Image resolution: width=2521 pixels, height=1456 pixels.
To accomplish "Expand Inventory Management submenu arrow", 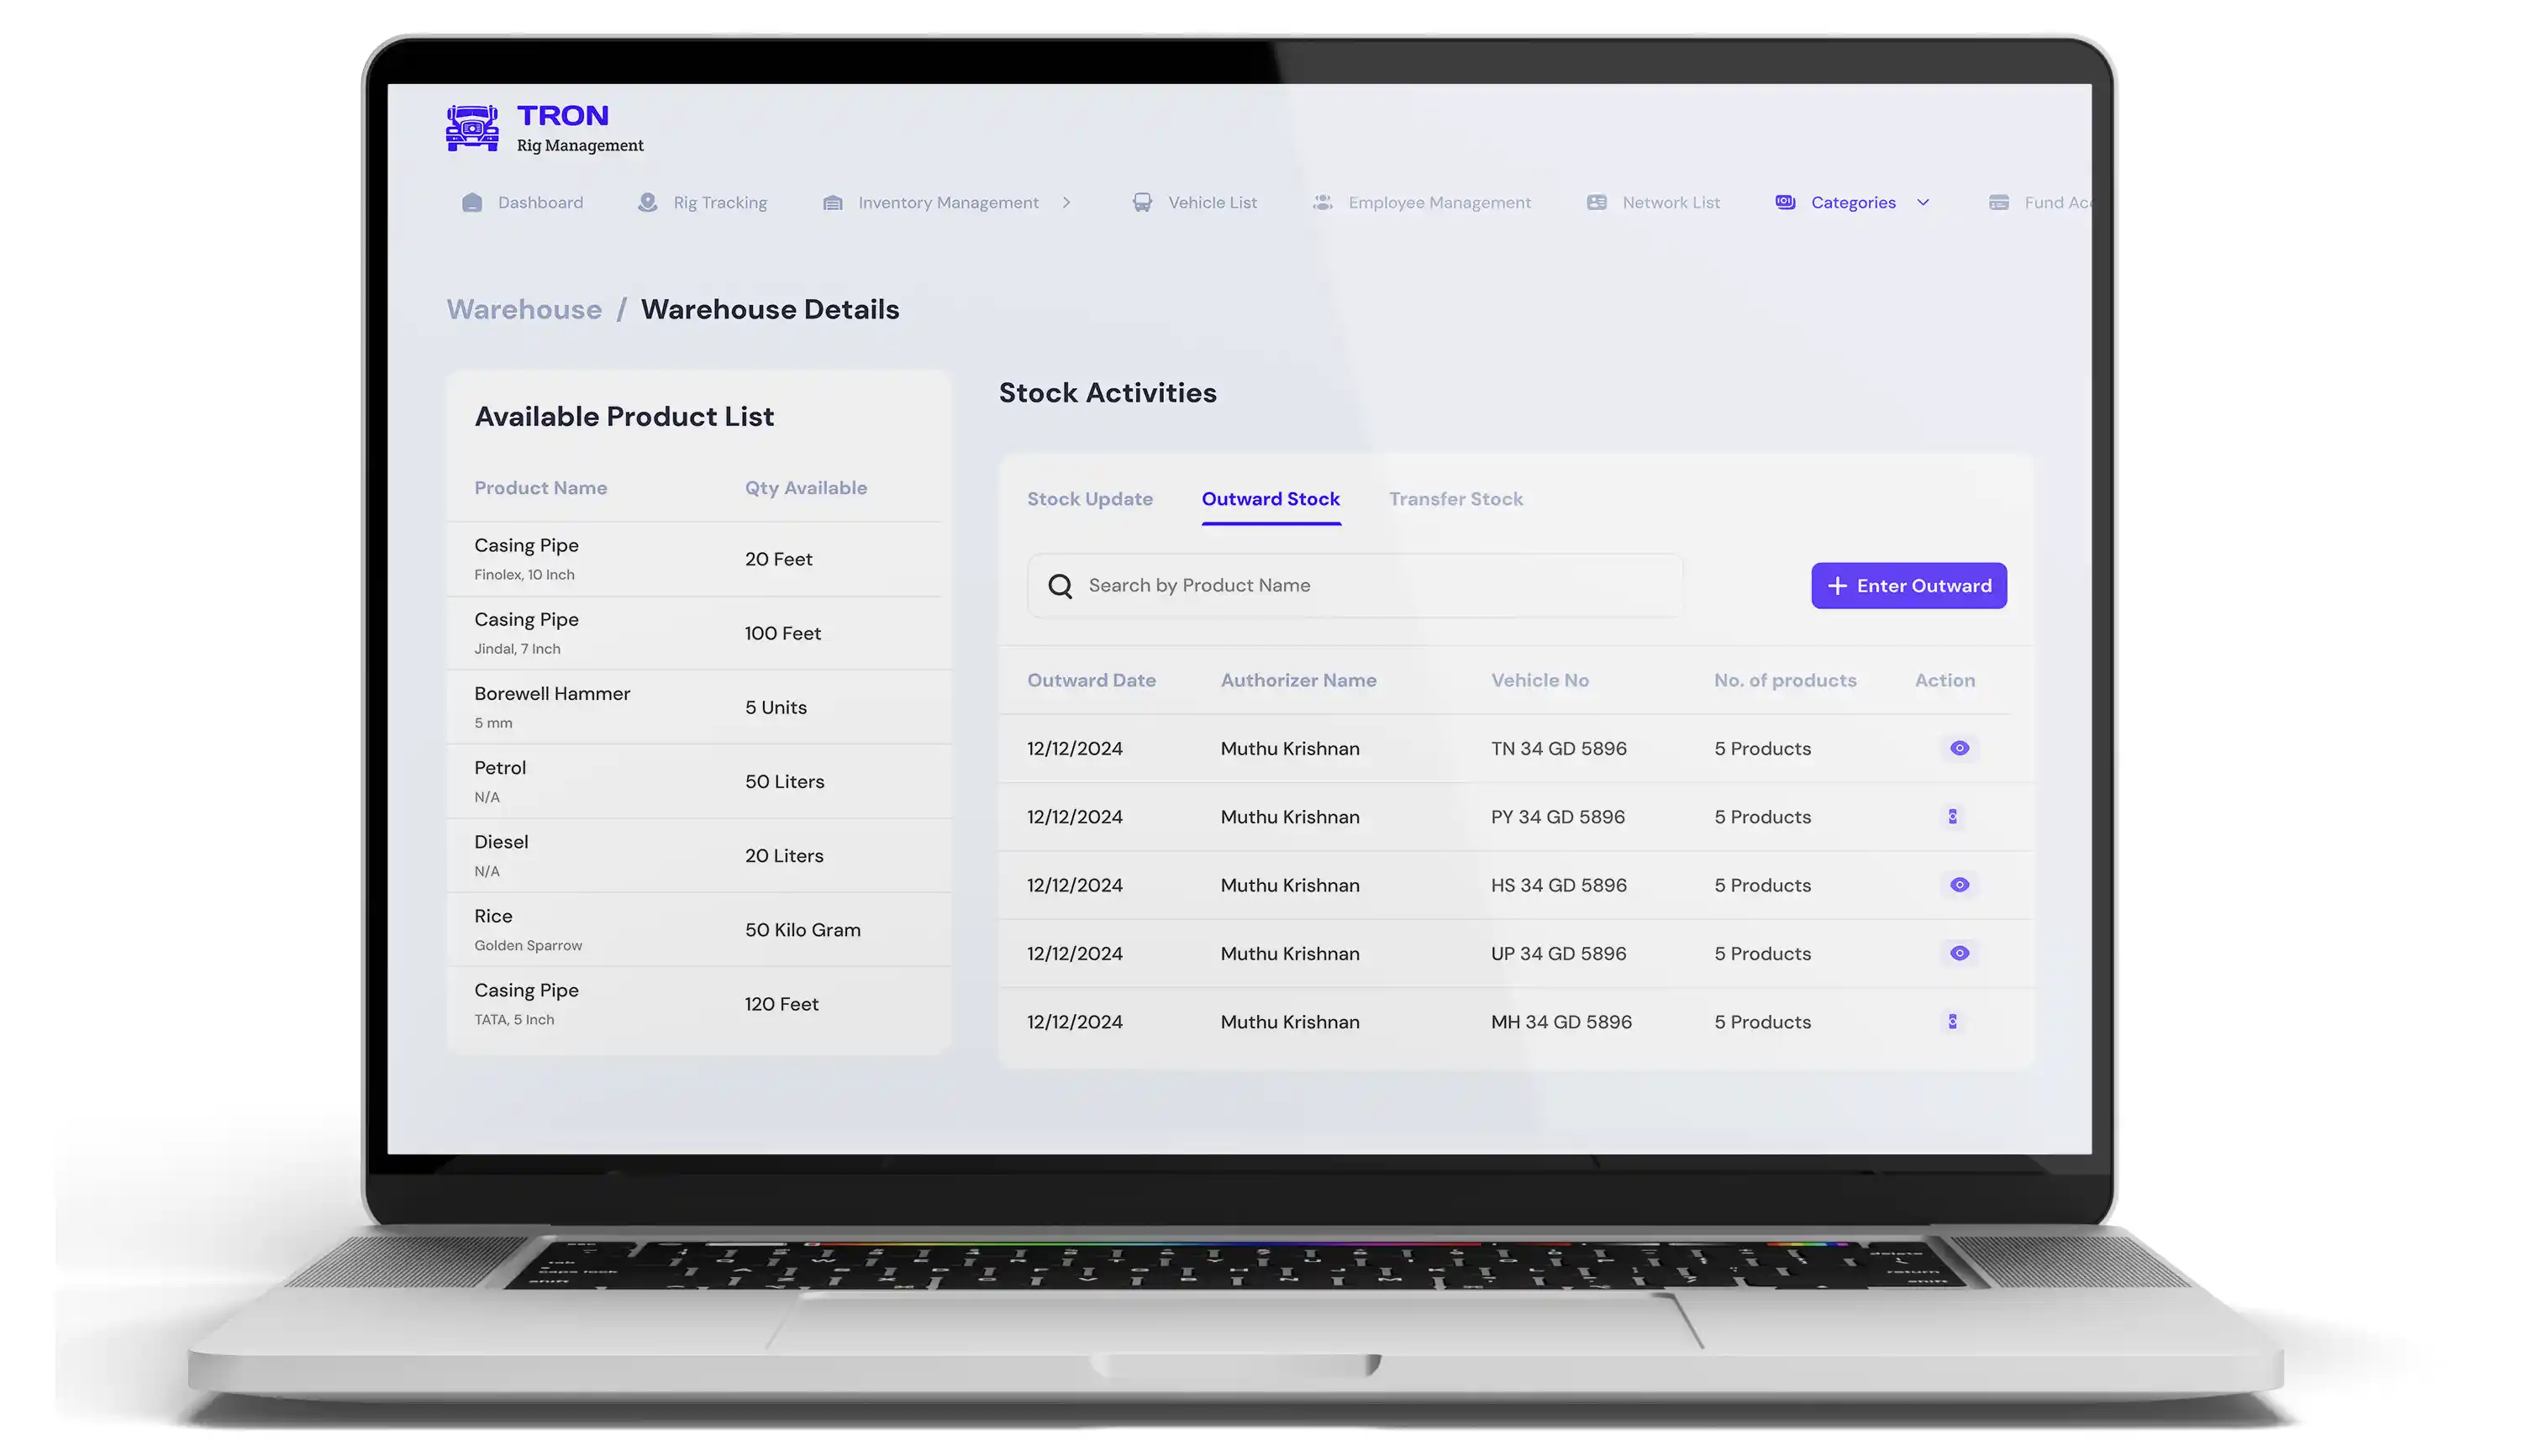I will (x=1066, y=203).
